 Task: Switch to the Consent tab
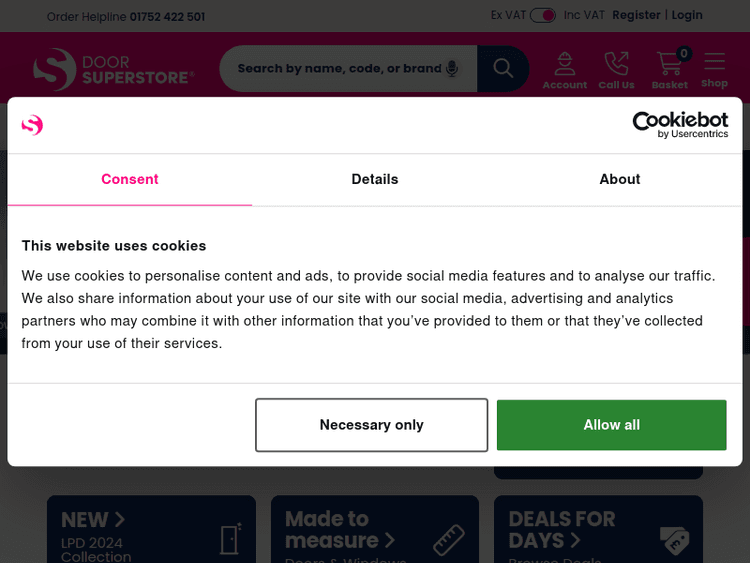(129, 179)
